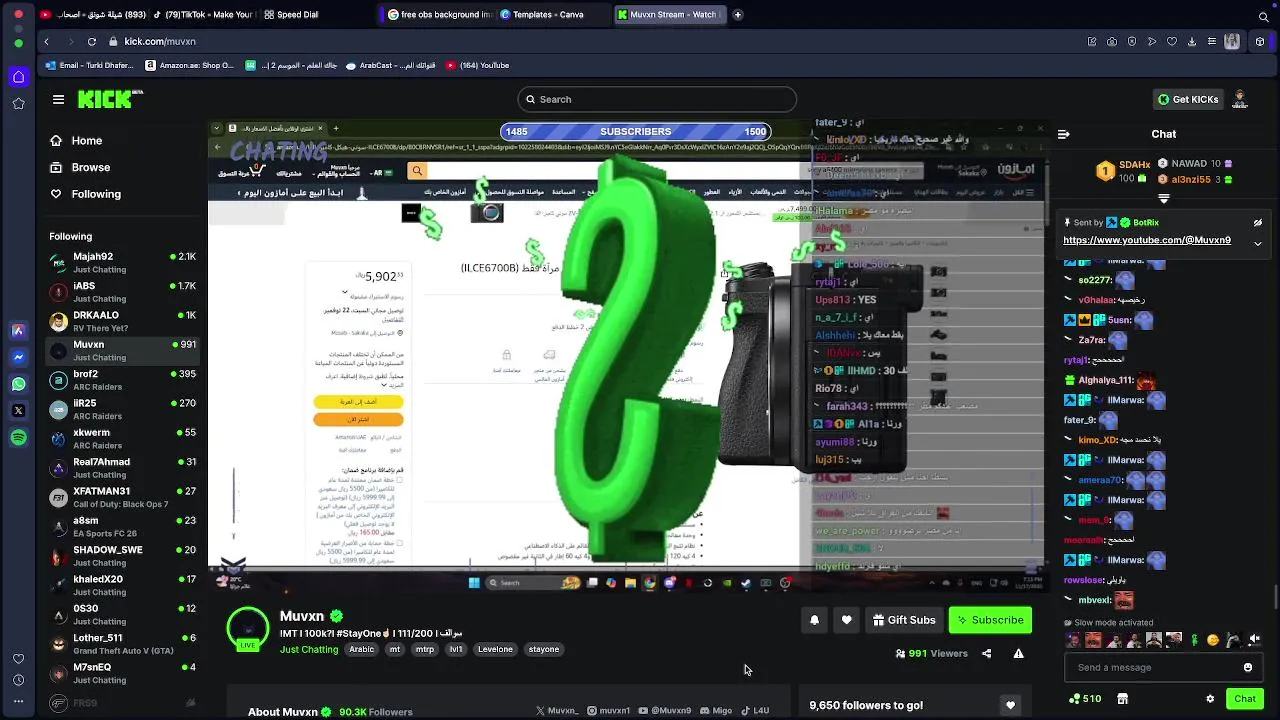Unpin the BotRix pinned message
This screenshot has width=1280, height=720.
coord(1257,223)
